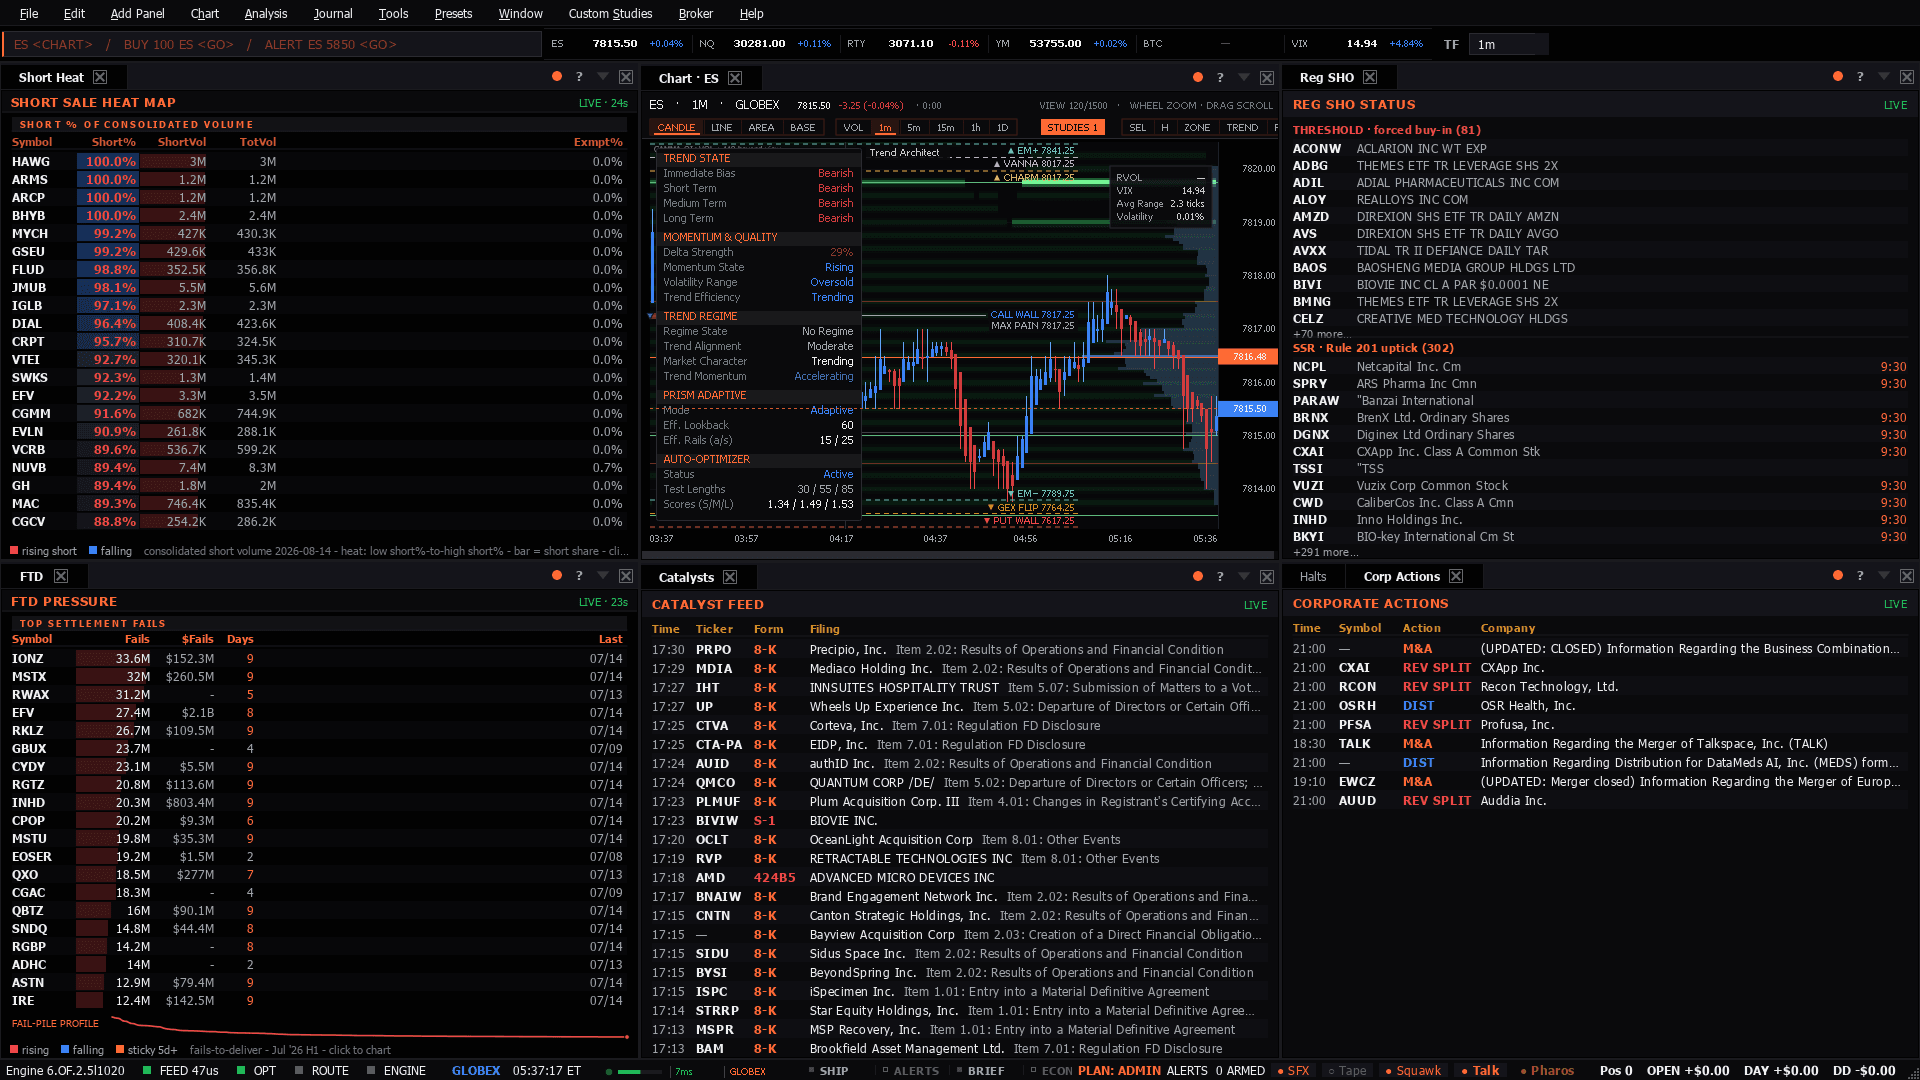Toggle VOL on the chart
Viewport: 1920px width, 1080px height.
pos(853,128)
